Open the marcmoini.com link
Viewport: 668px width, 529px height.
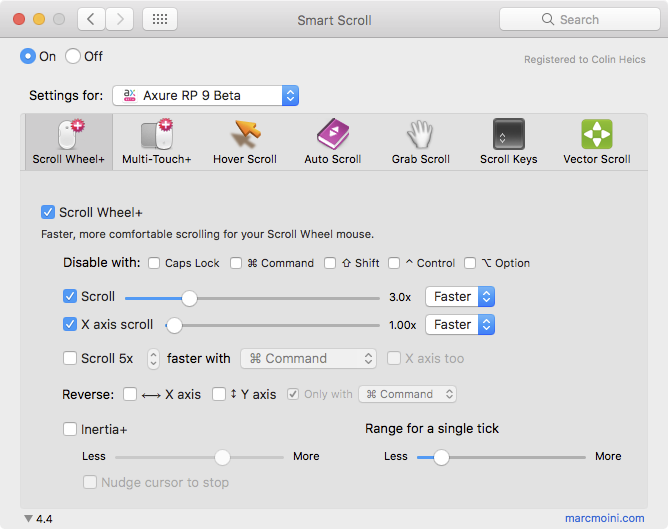605,518
